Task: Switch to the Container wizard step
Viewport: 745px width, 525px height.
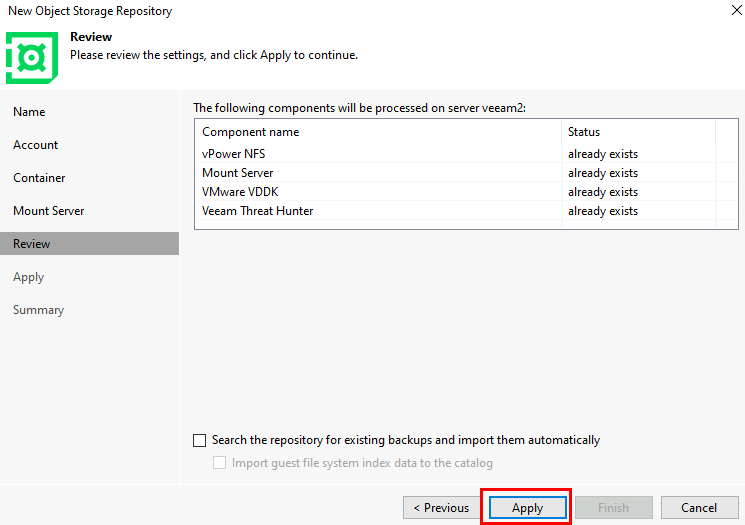Action: (39, 178)
